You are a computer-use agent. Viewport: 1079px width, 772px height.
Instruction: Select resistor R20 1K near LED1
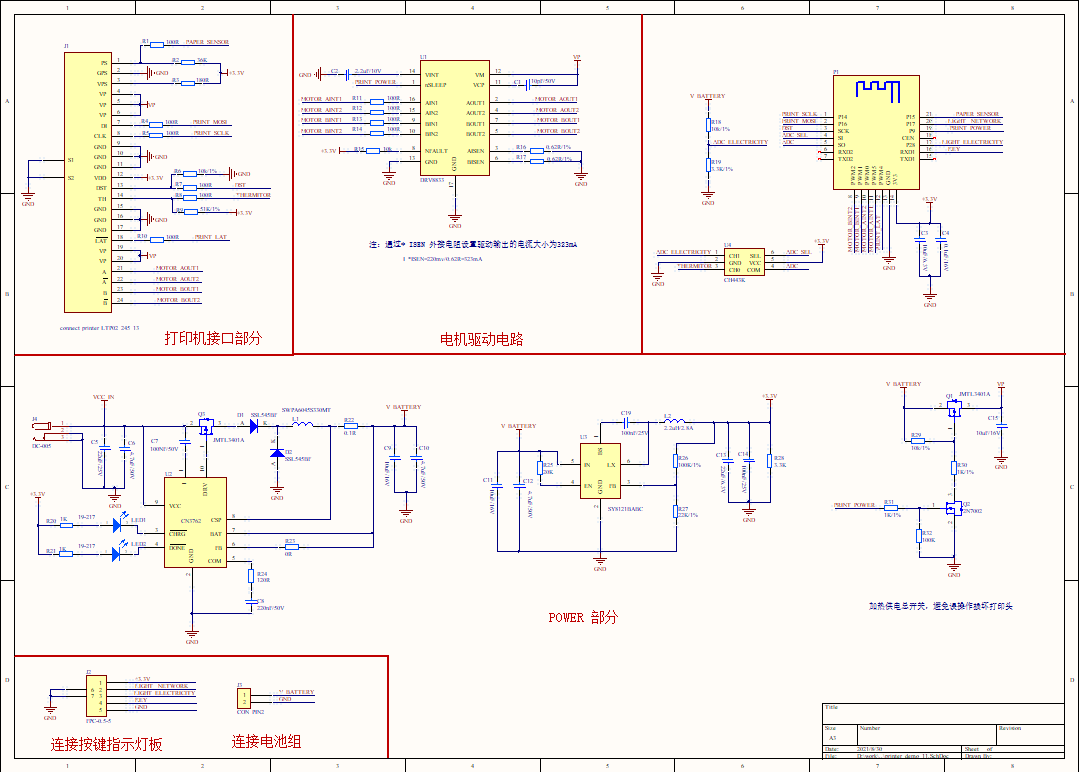coord(66,525)
